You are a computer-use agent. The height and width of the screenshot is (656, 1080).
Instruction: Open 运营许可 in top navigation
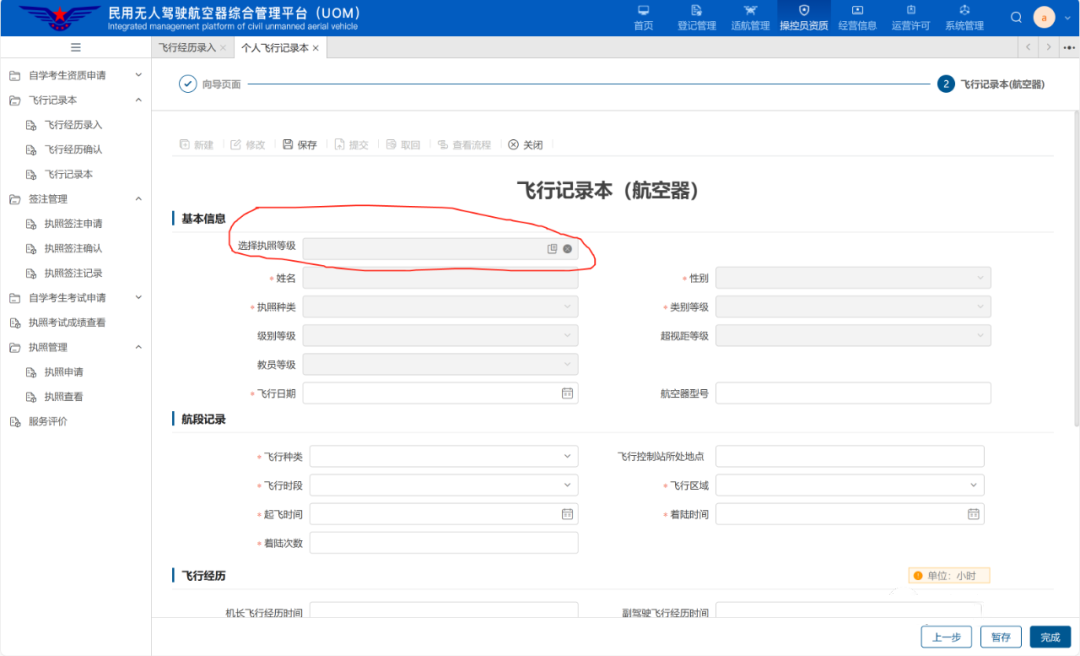tap(911, 18)
